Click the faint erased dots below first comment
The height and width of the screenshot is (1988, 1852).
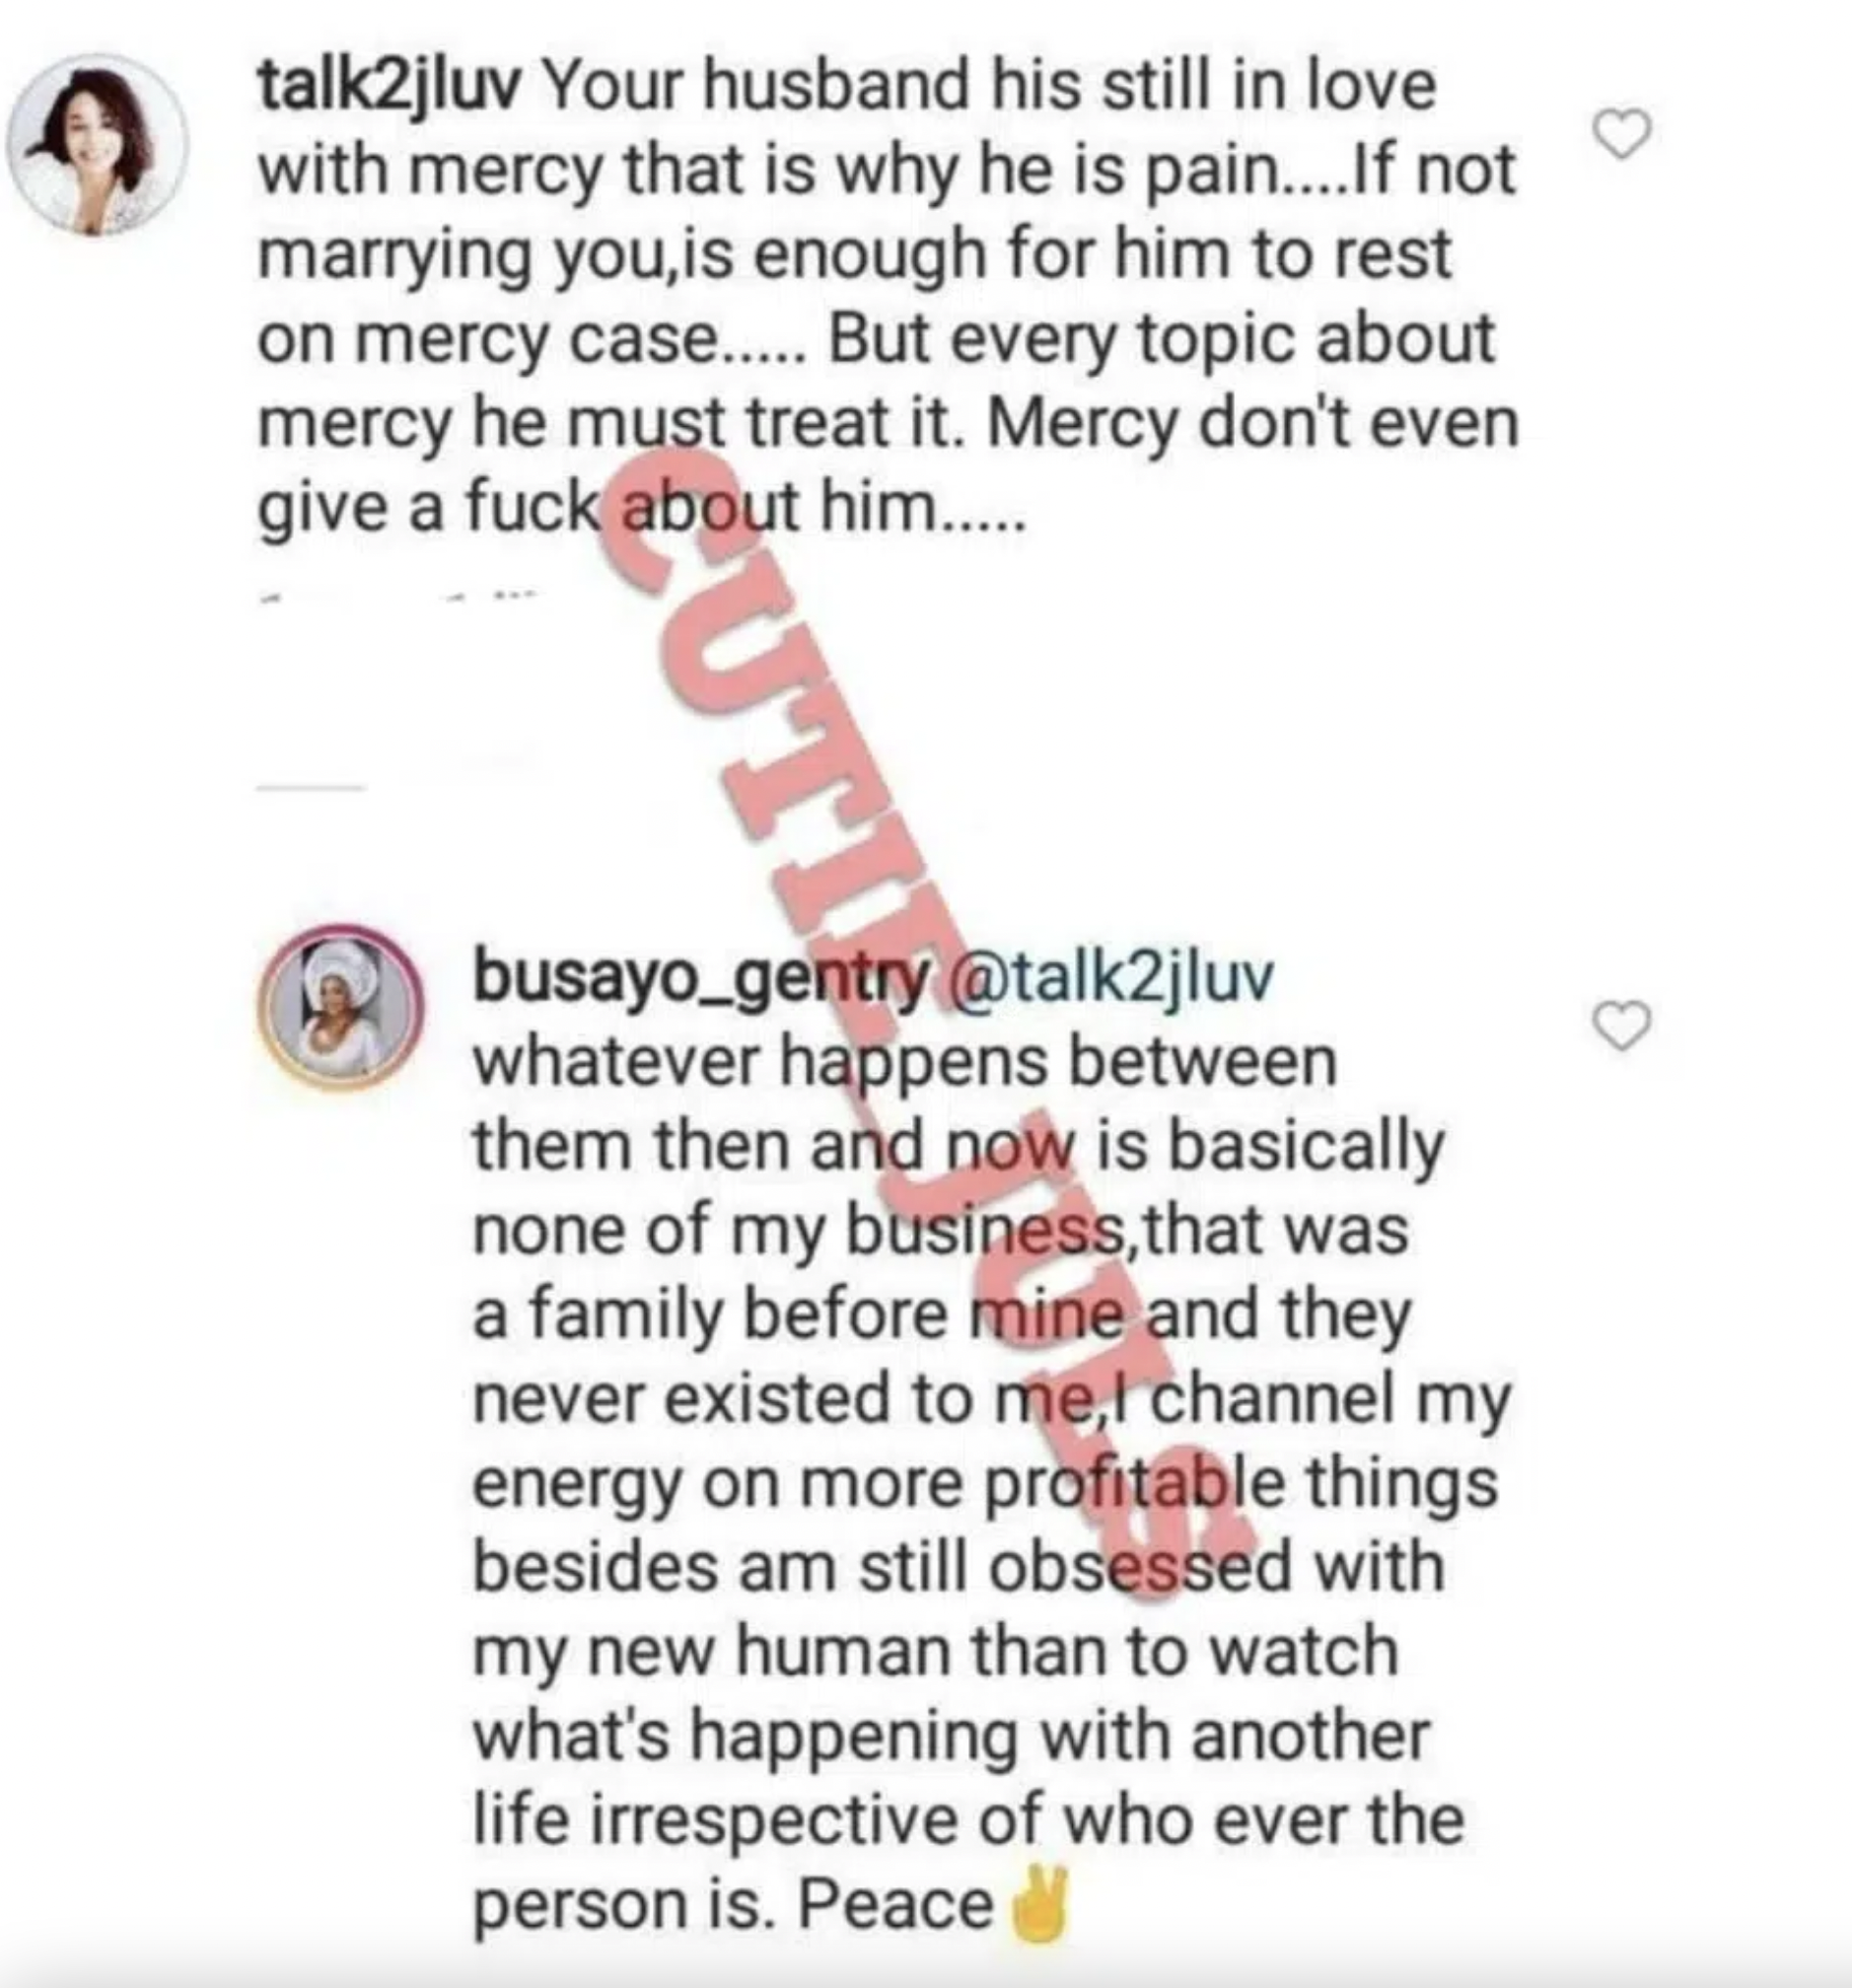tap(397, 599)
